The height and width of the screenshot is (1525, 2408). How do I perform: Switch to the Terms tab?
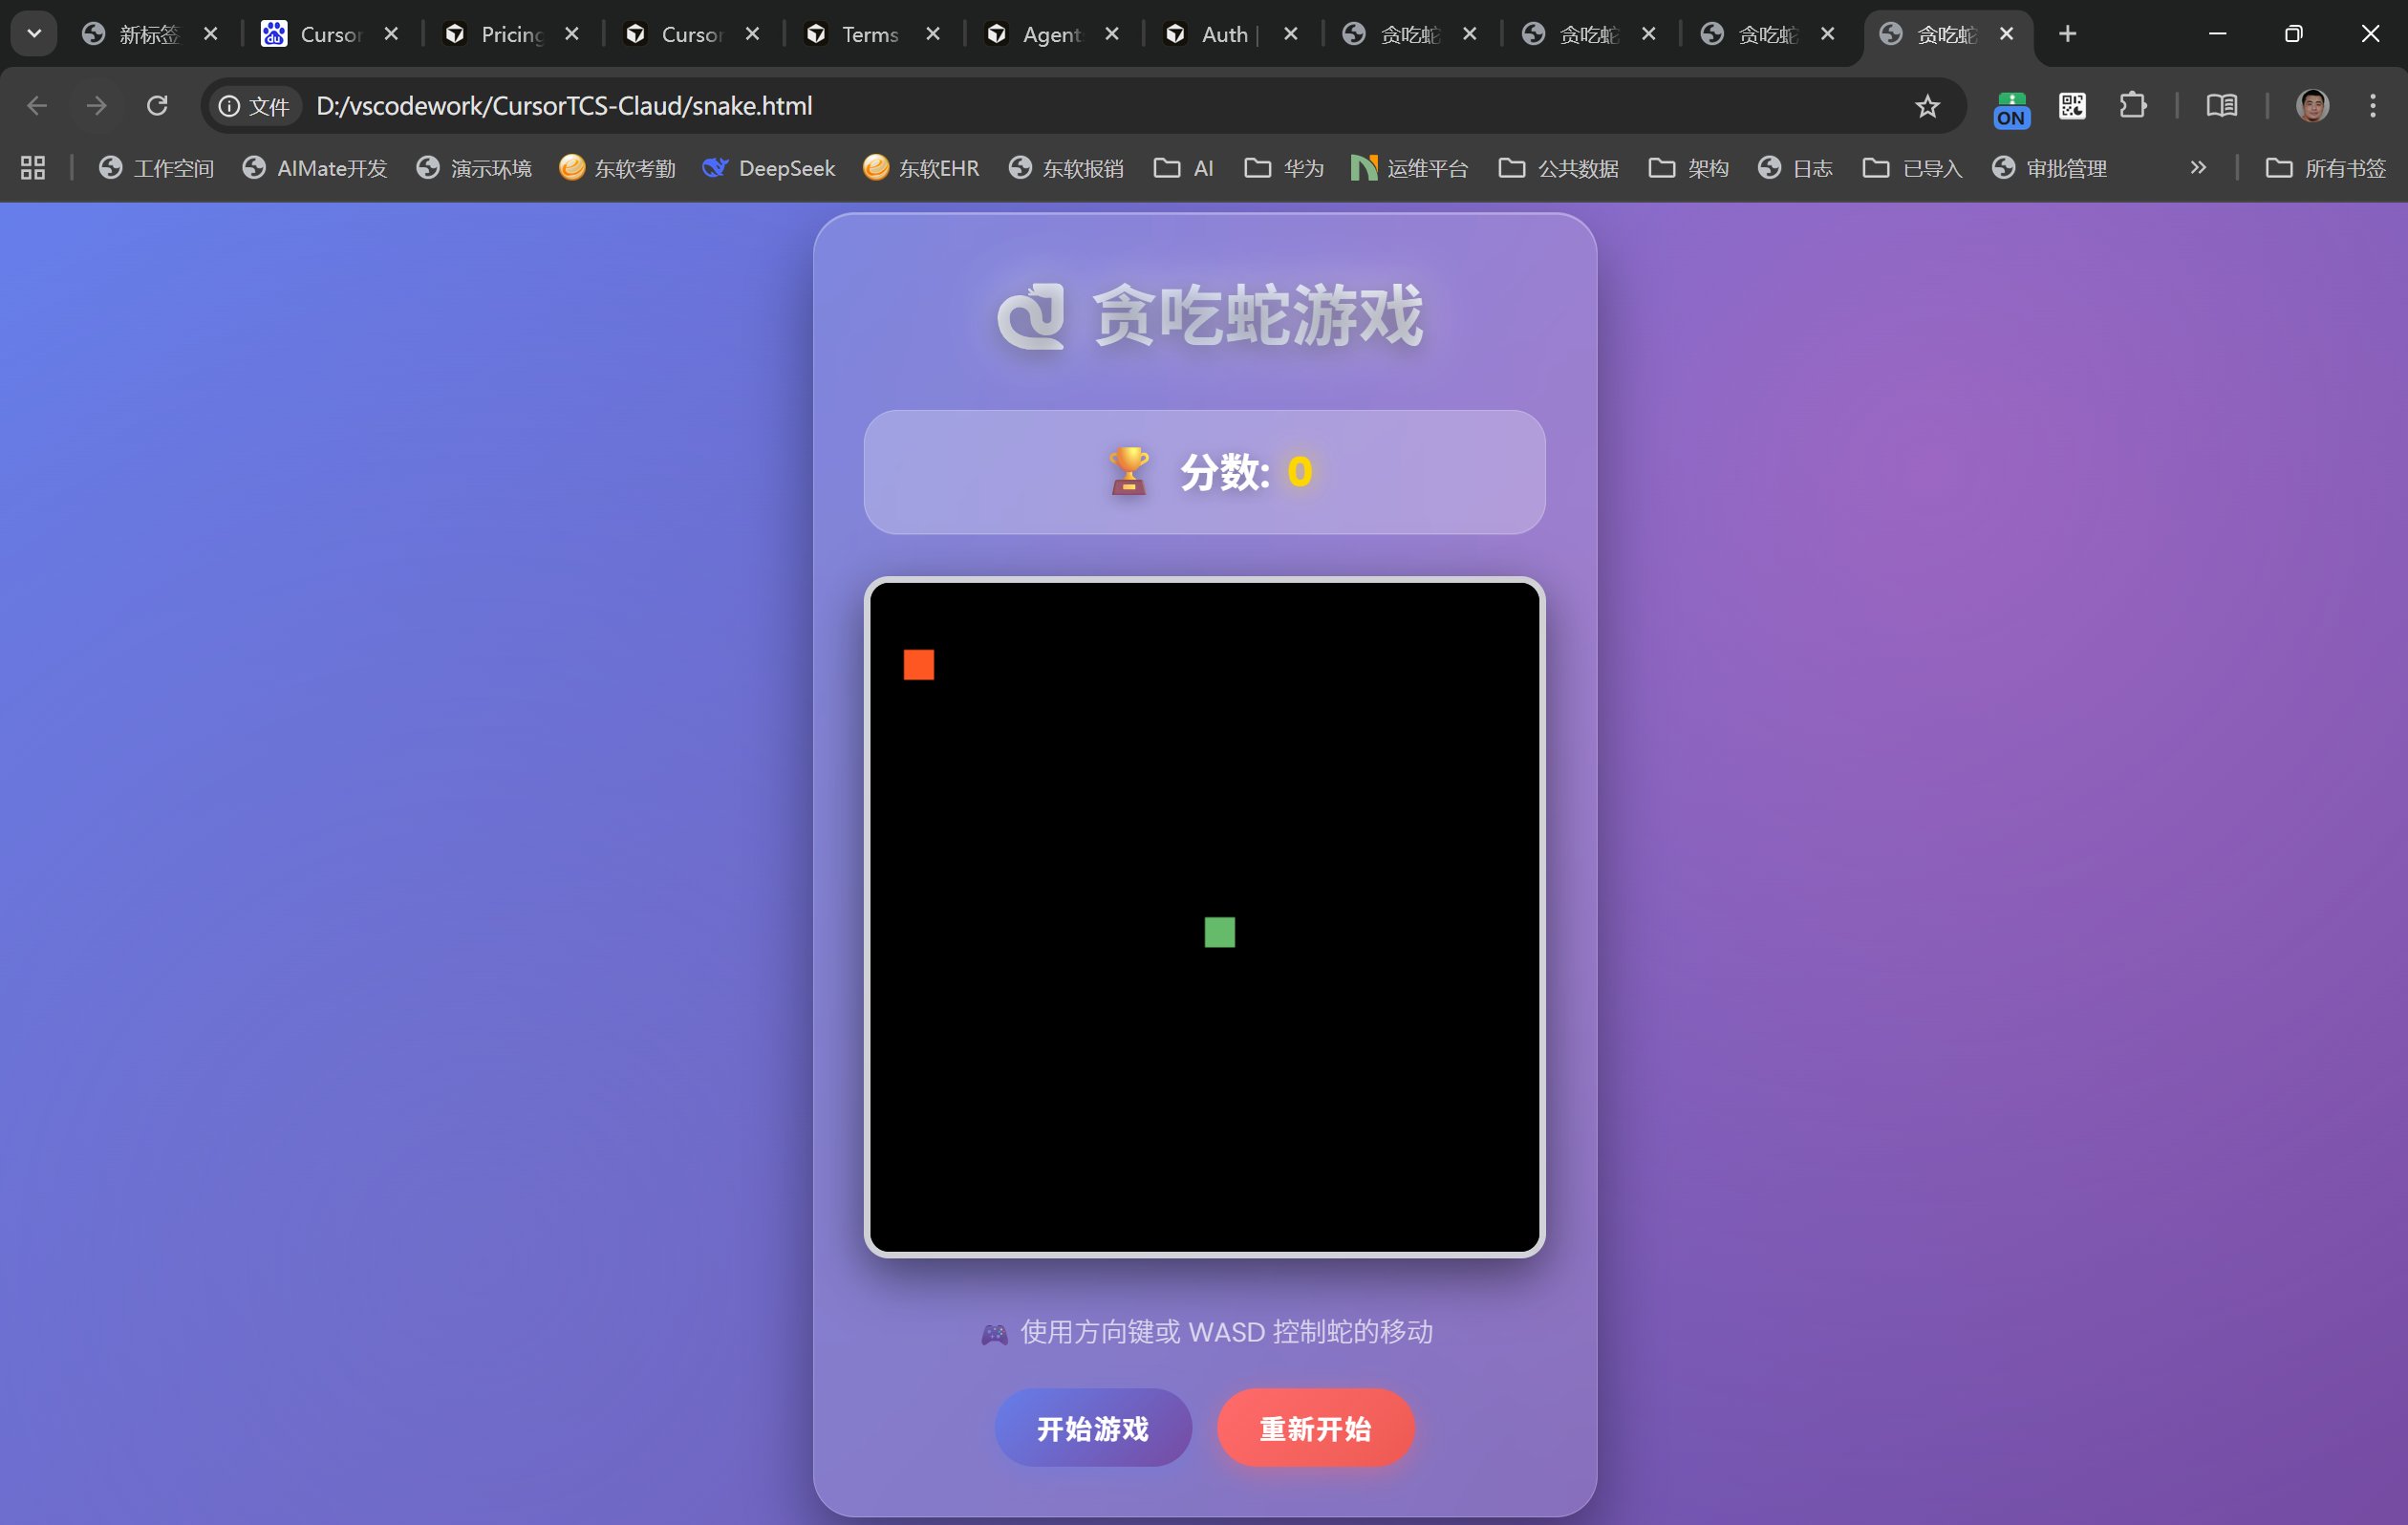[869, 34]
